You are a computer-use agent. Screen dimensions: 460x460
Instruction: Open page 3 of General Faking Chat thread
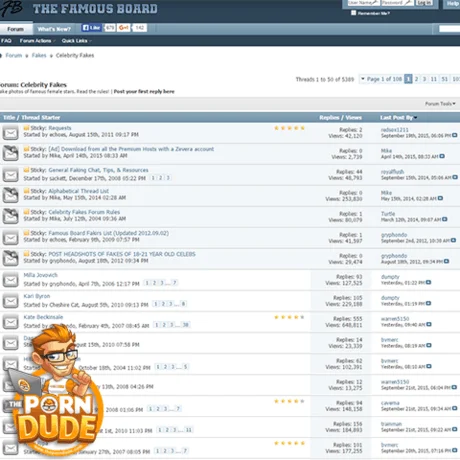[x=168, y=178]
